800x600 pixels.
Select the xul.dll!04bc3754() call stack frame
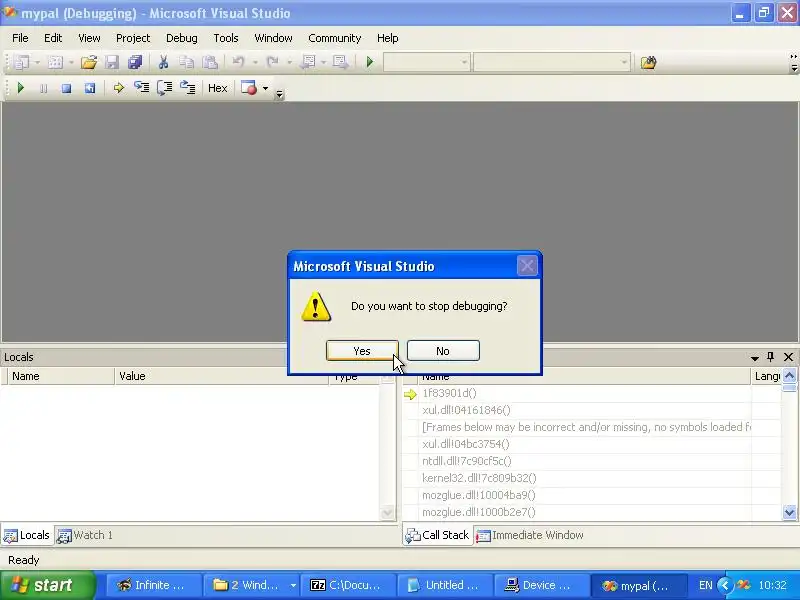pos(466,444)
